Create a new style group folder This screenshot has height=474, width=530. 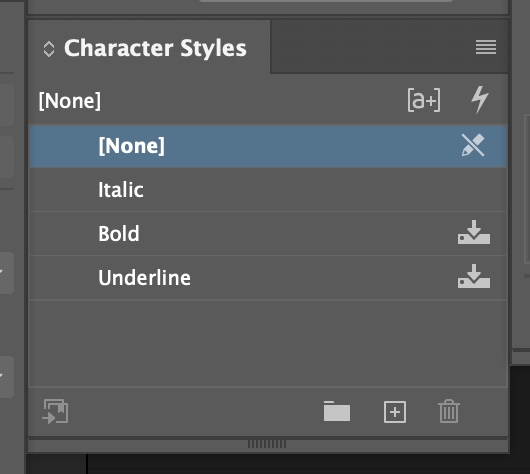[x=337, y=411]
